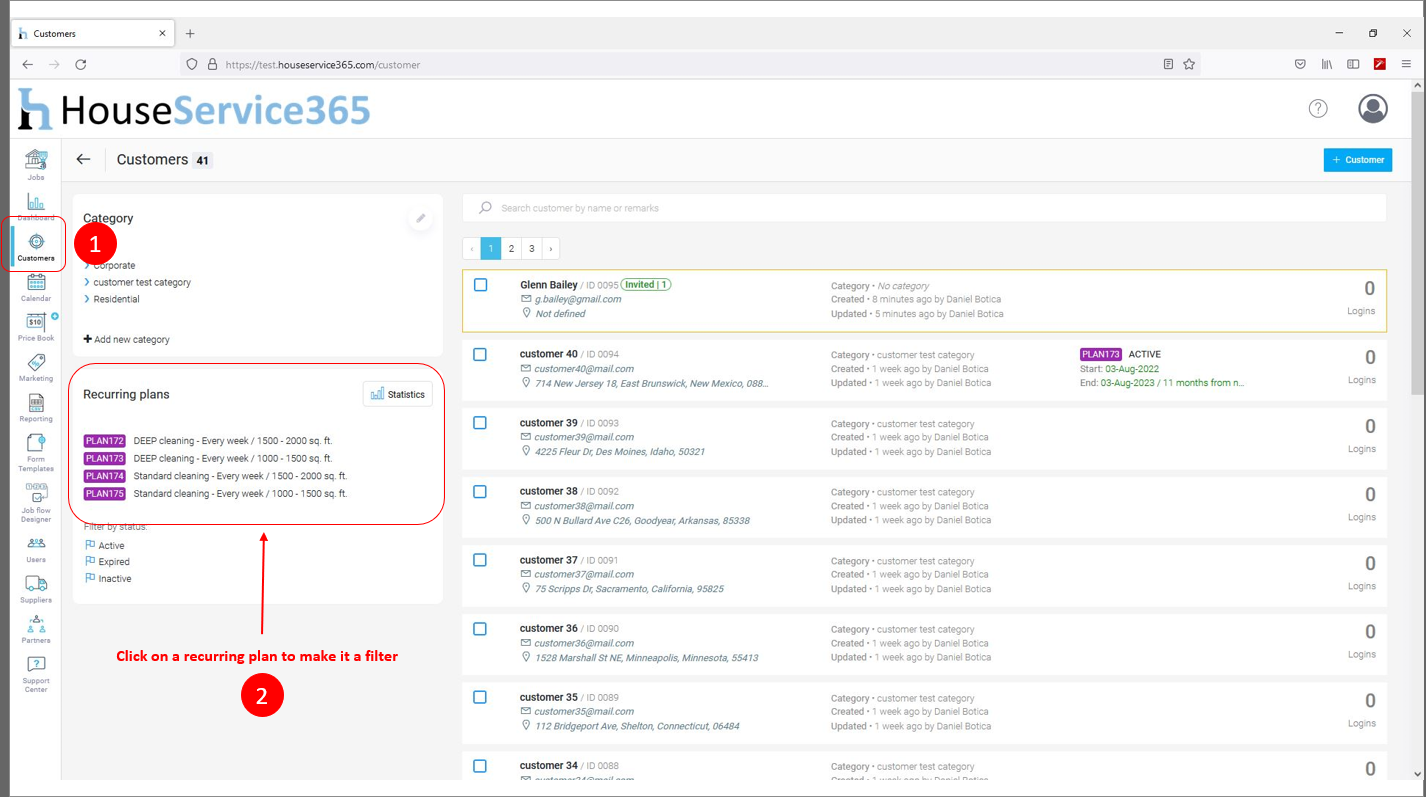
Task: Select the customer 39 checkbox
Action: click(x=480, y=423)
